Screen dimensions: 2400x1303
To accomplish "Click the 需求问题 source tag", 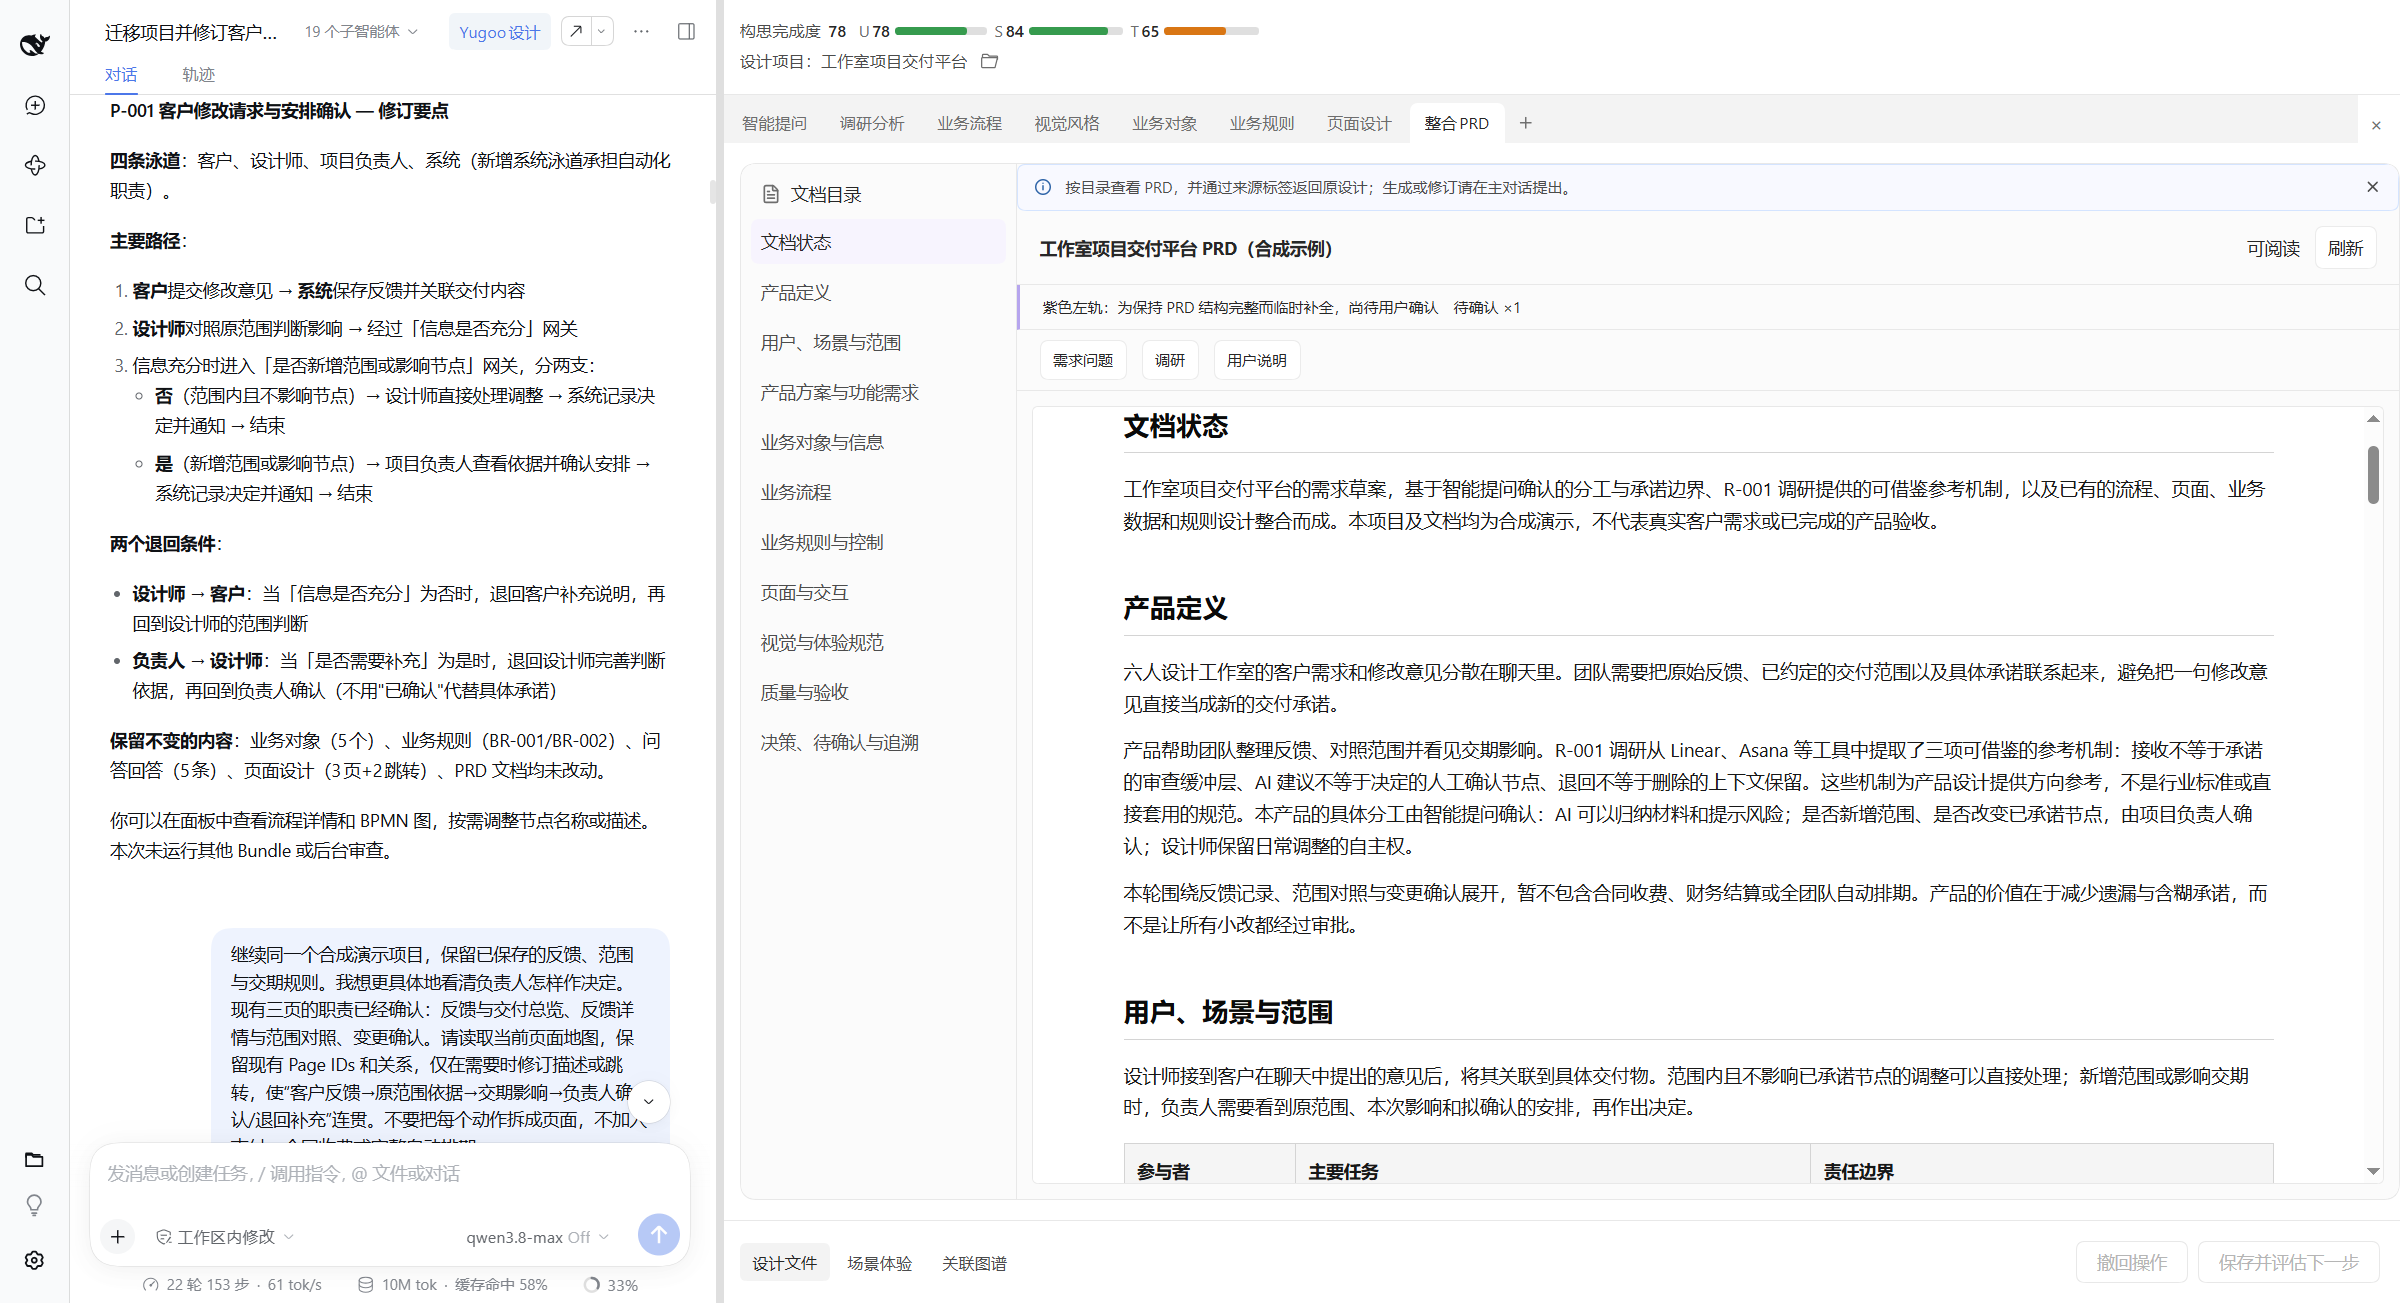I will tap(1083, 360).
